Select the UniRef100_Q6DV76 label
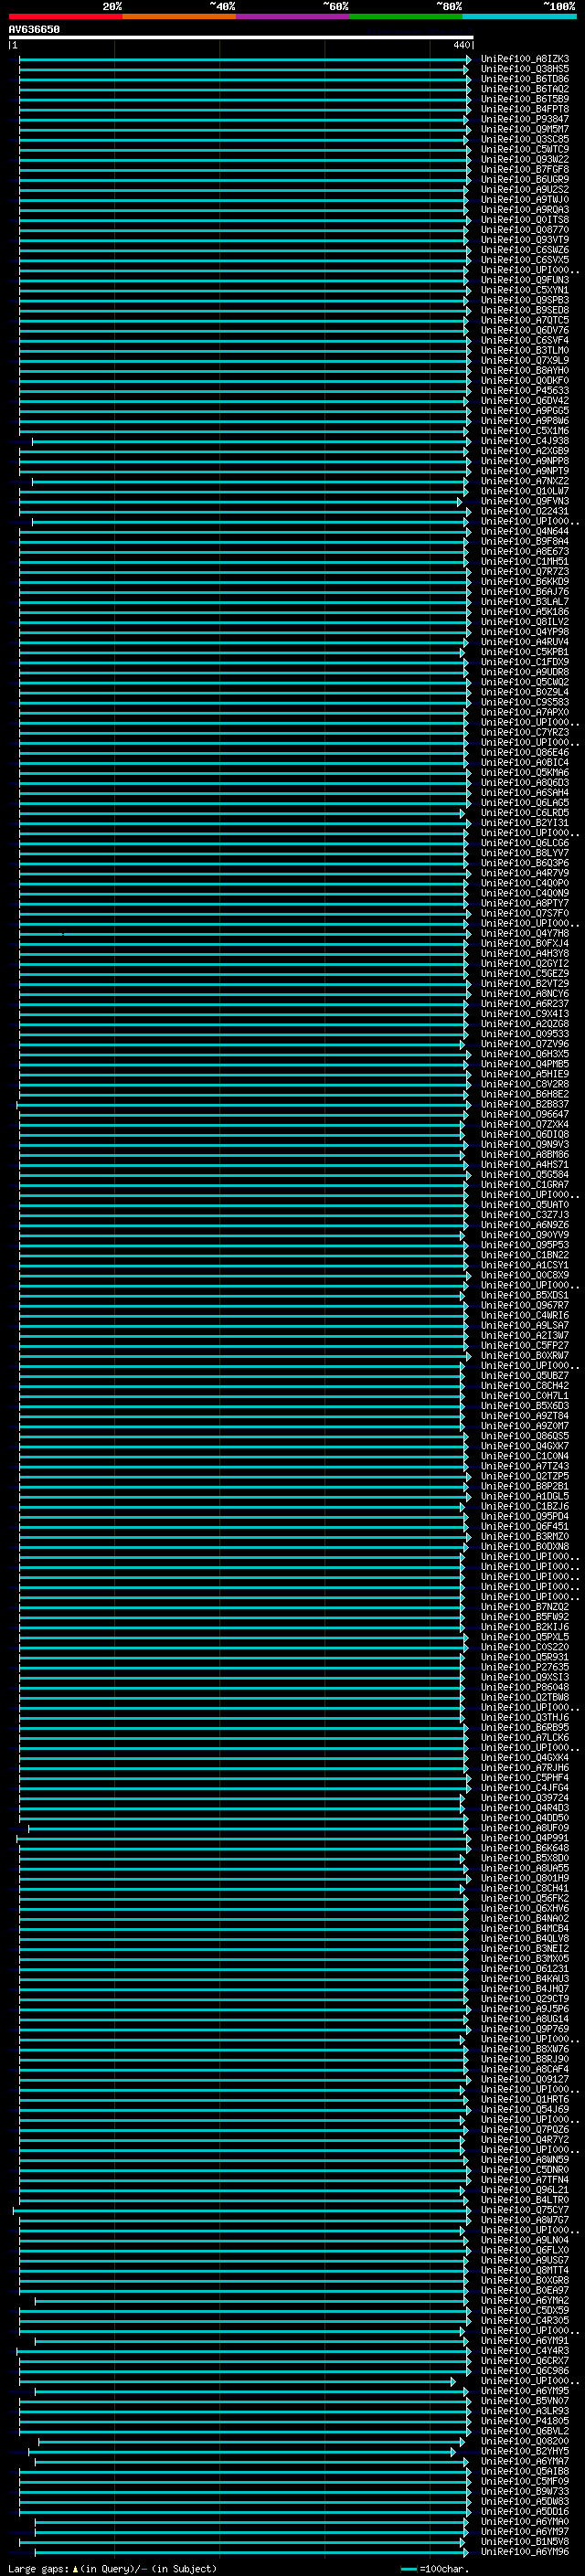The height and width of the screenshot is (2576, 585). (x=524, y=330)
